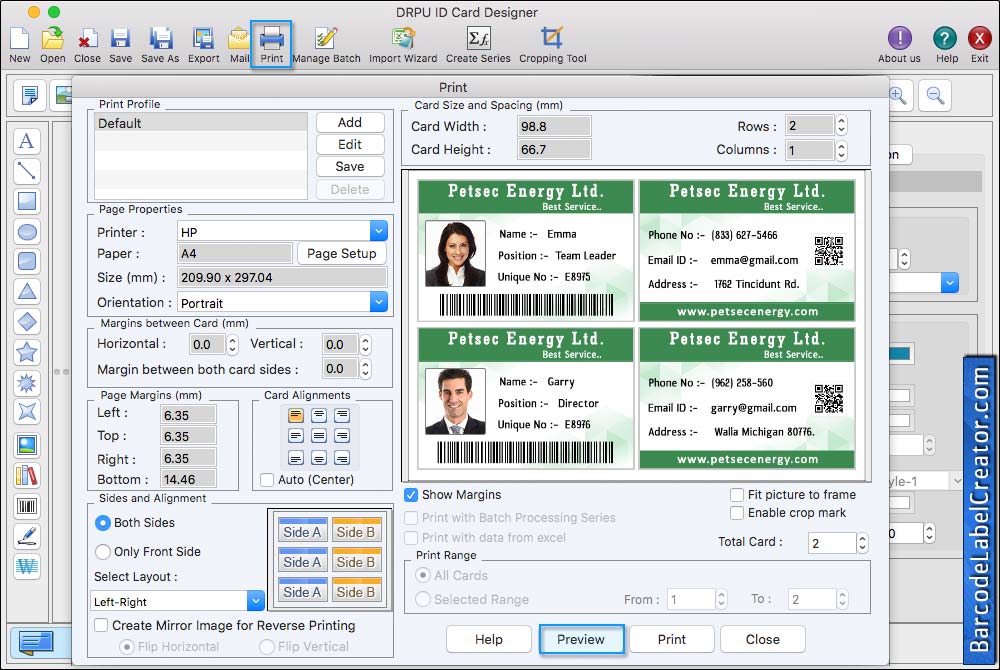The height and width of the screenshot is (670, 1000).
Task: Check Auto (Center) alignment
Action: (267, 479)
